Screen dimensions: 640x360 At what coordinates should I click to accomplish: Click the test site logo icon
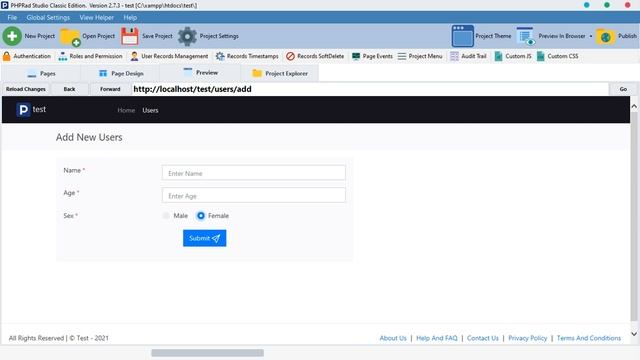point(23,109)
